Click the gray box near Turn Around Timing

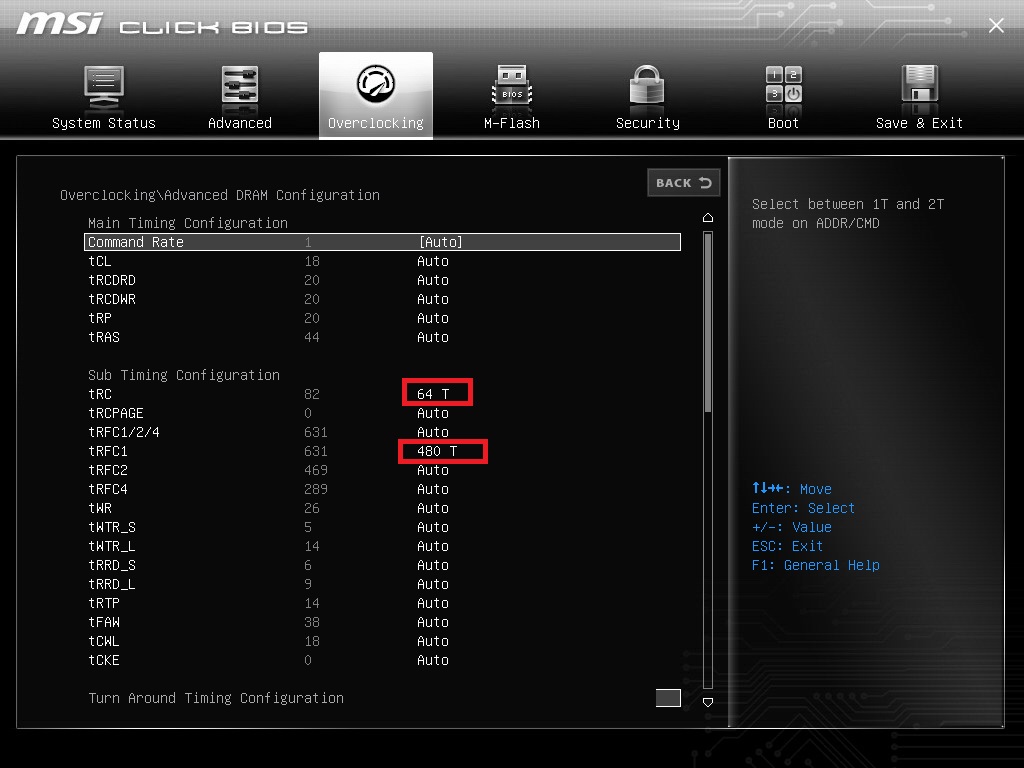pos(668,698)
